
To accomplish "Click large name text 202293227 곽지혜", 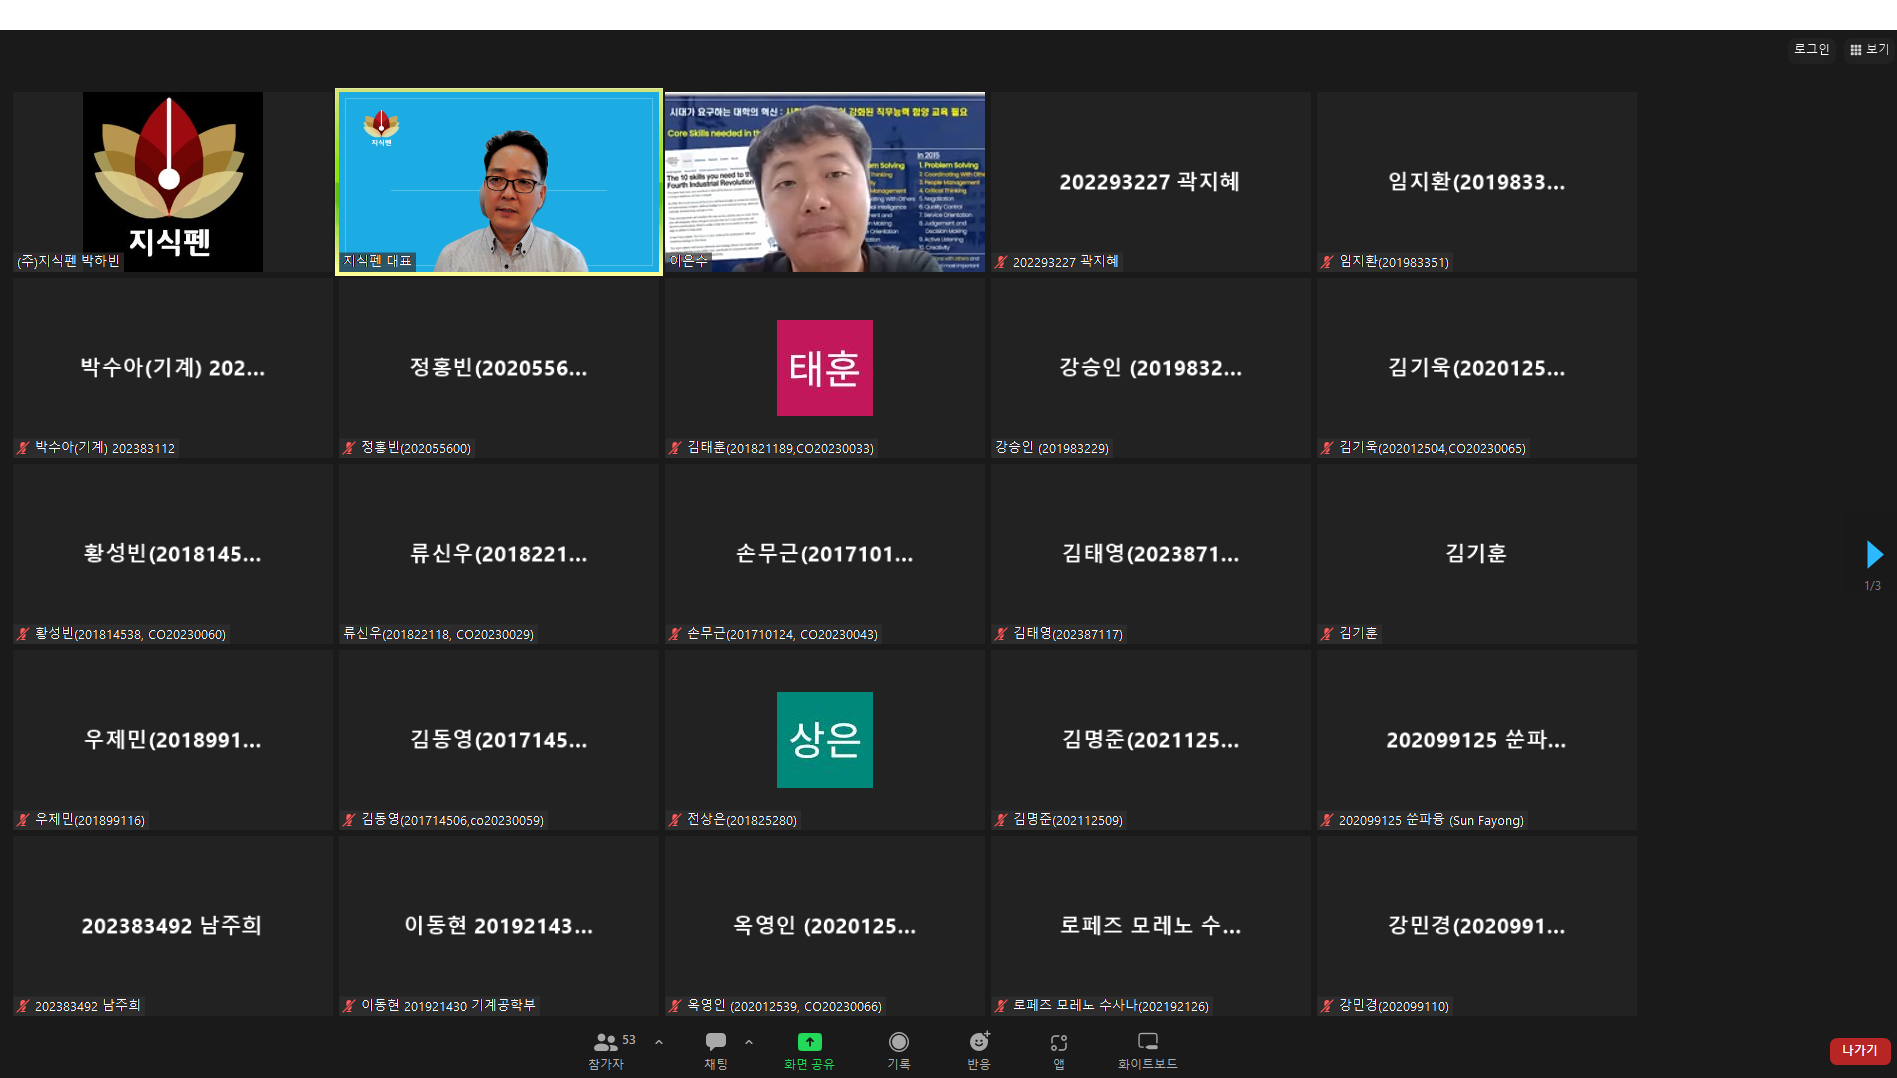I will 1150,182.
